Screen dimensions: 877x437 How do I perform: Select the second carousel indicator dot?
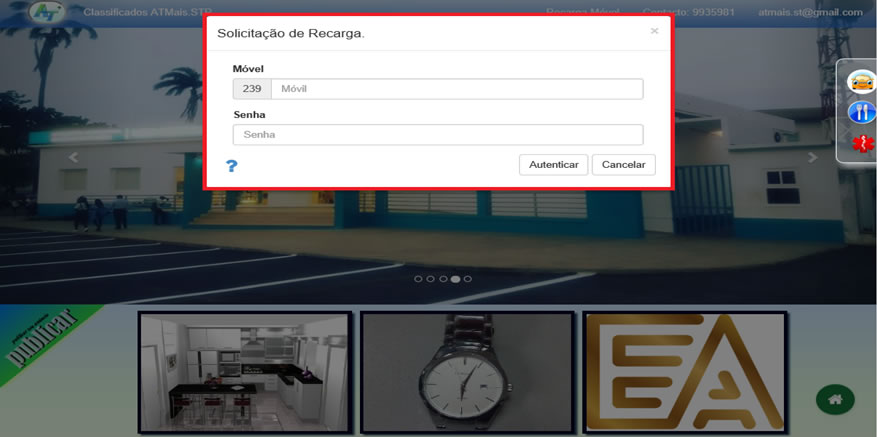coord(431,279)
